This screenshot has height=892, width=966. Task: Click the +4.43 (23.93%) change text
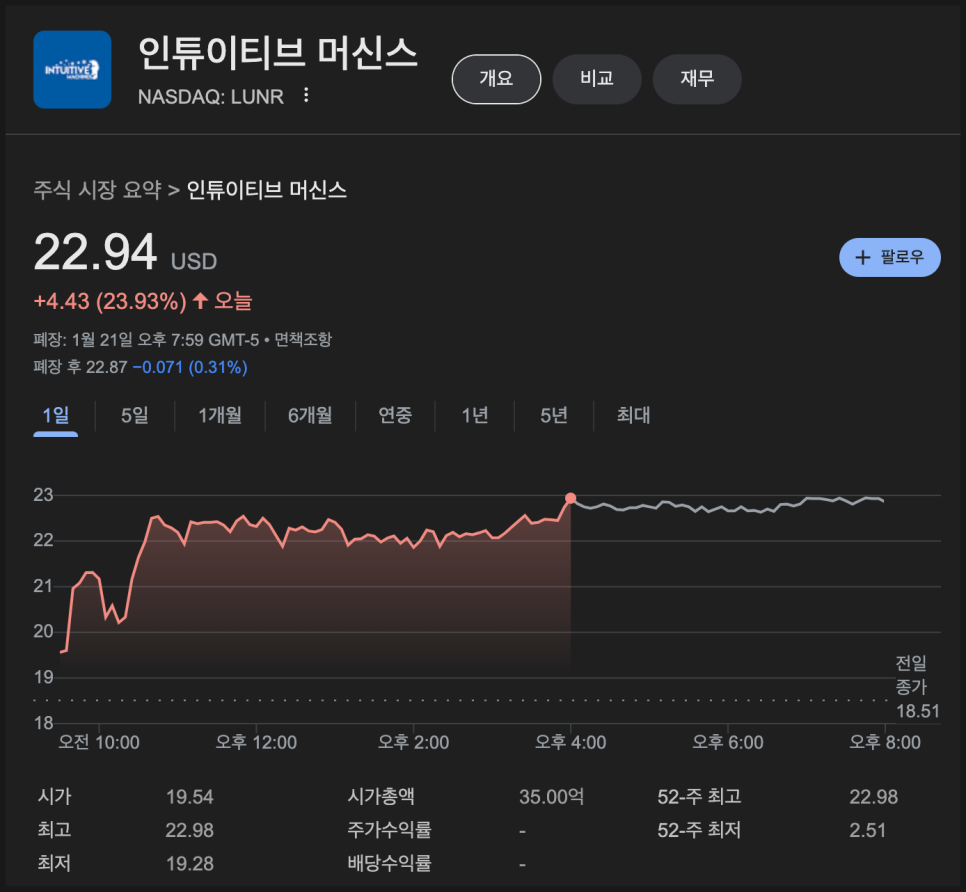(110, 301)
